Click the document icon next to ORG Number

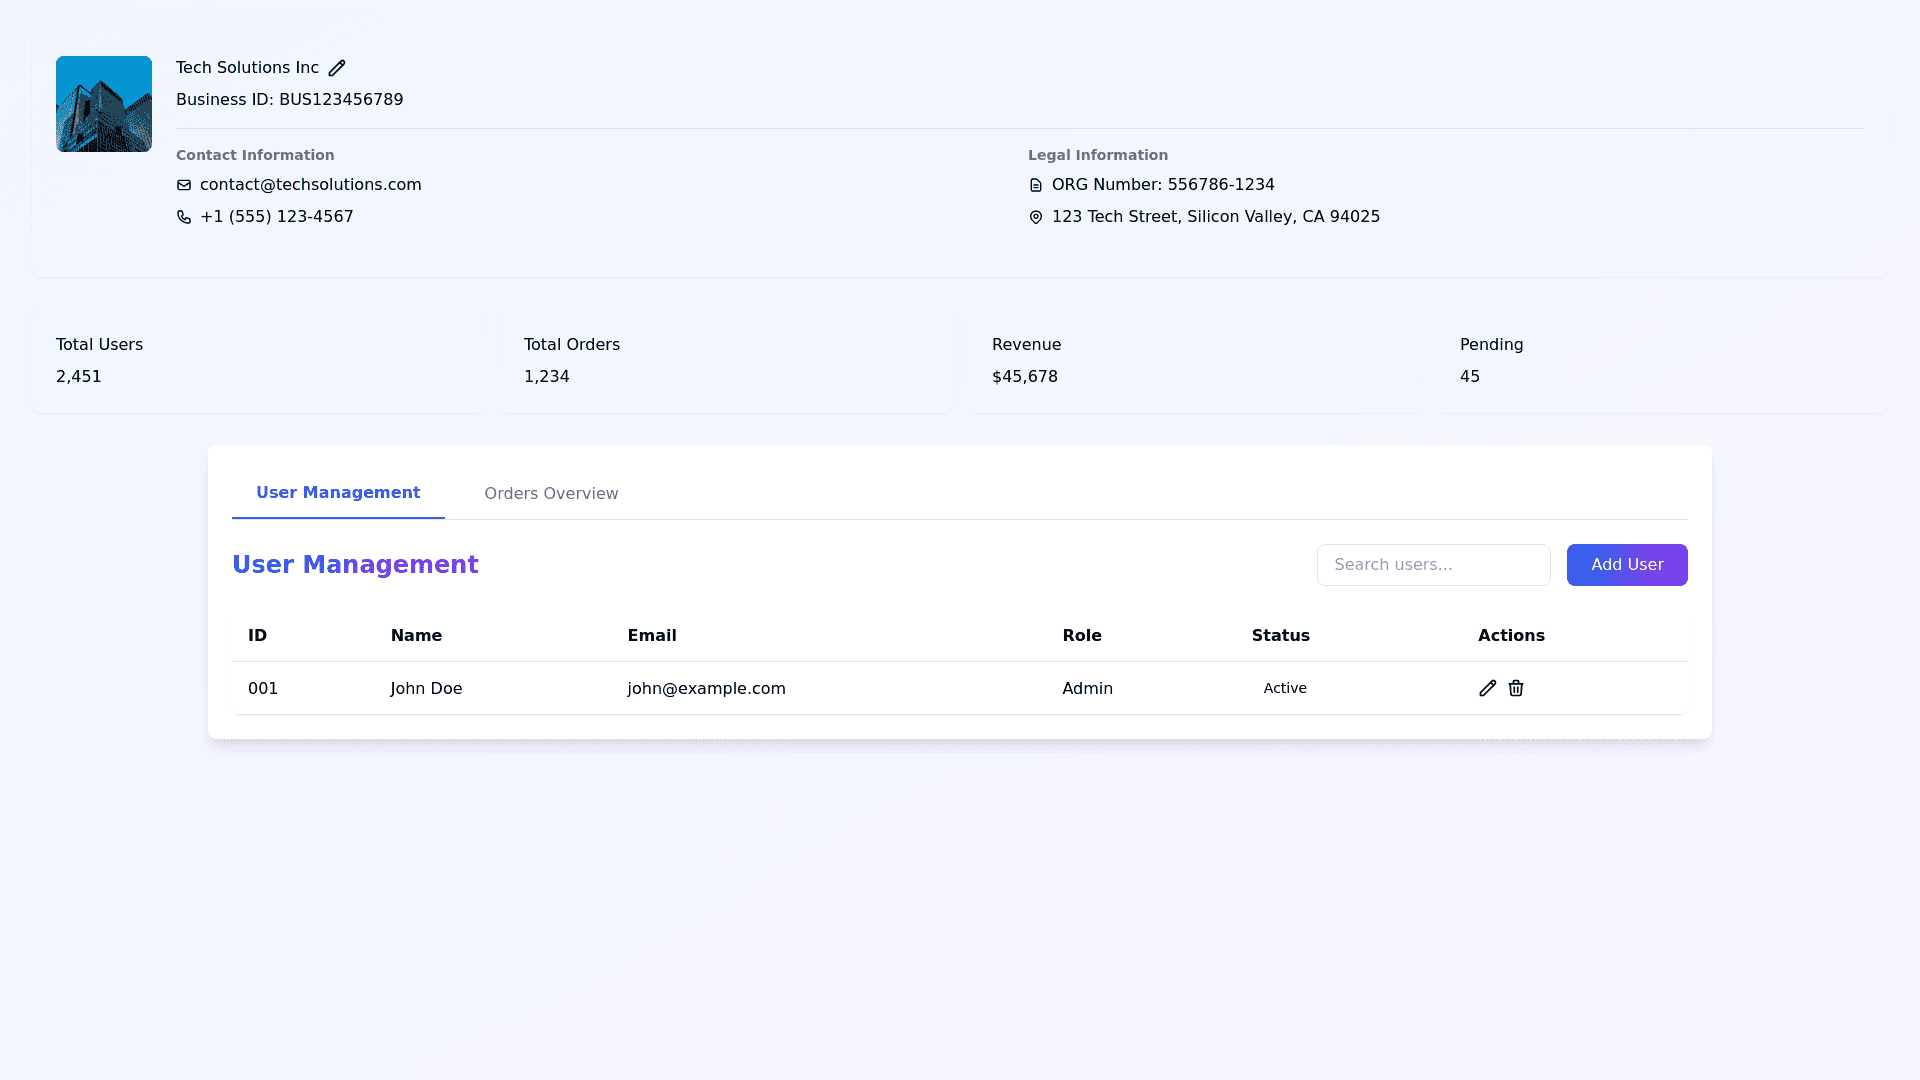click(x=1036, y=185)
